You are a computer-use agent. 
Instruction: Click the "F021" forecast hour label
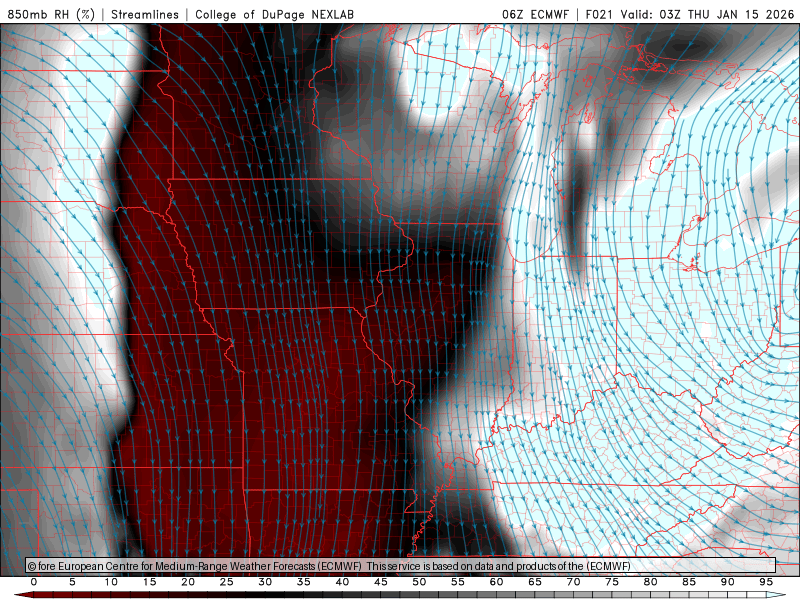point(599,14)
